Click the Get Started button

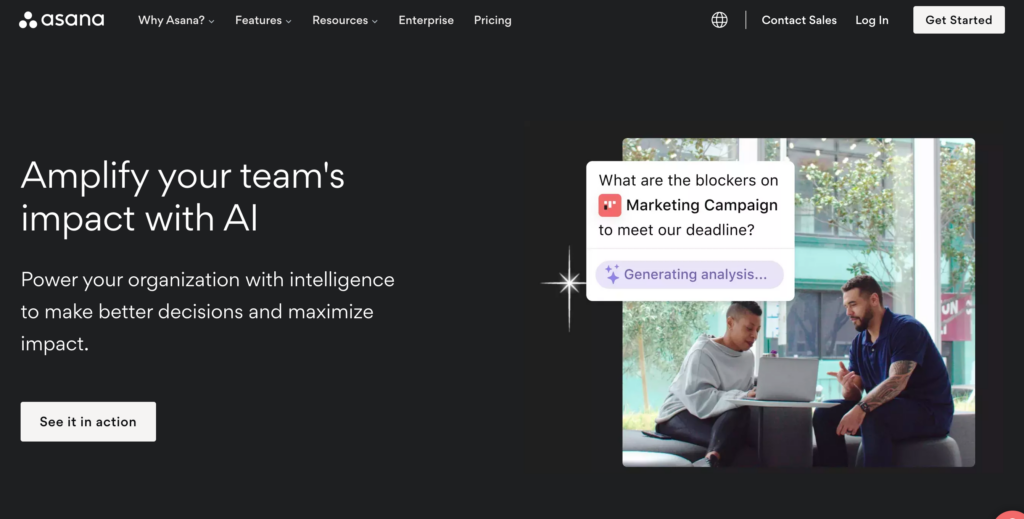pyautogui.click(x=959, y=20)
